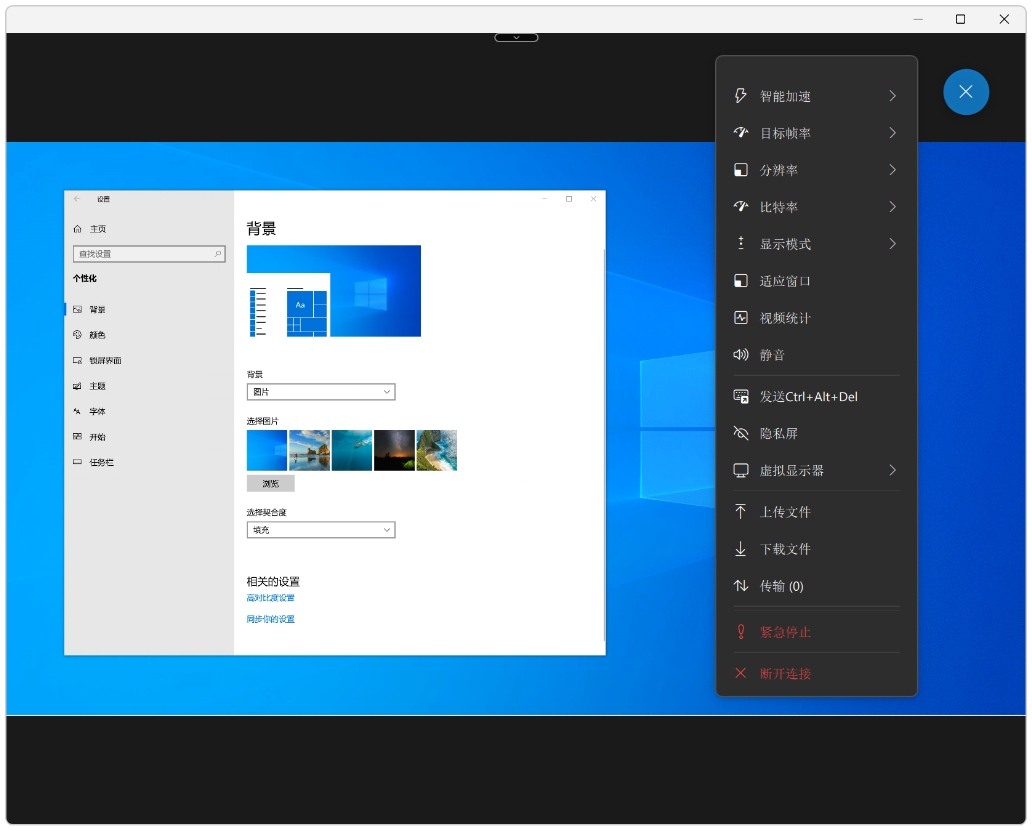
Task: Select the blue Windows wallpaper thumbnail
Action: point(267,450)
